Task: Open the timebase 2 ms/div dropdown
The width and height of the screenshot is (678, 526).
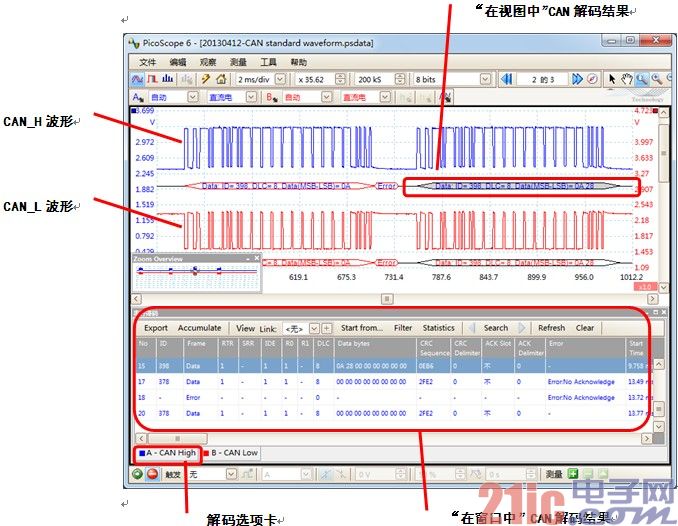Action: pos(280,79)
